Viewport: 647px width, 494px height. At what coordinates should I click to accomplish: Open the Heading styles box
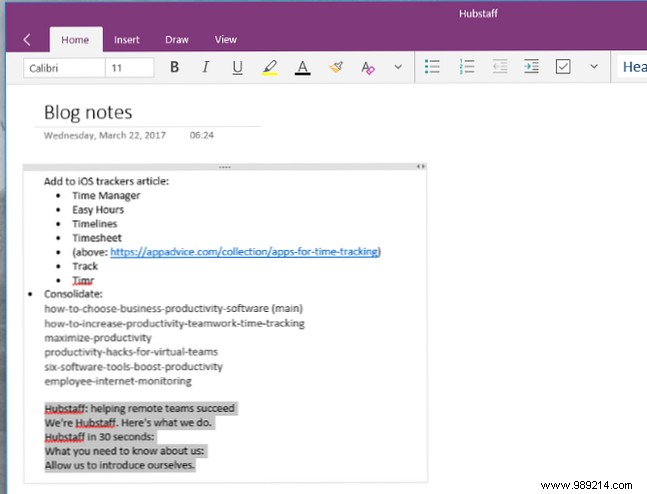point(632,67)
